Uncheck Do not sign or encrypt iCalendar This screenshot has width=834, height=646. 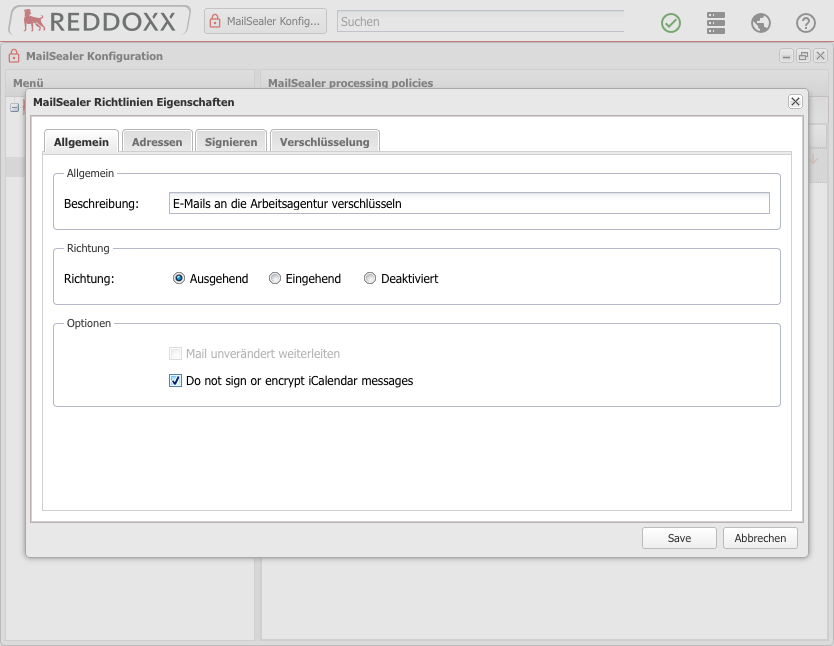click(175, 381)
